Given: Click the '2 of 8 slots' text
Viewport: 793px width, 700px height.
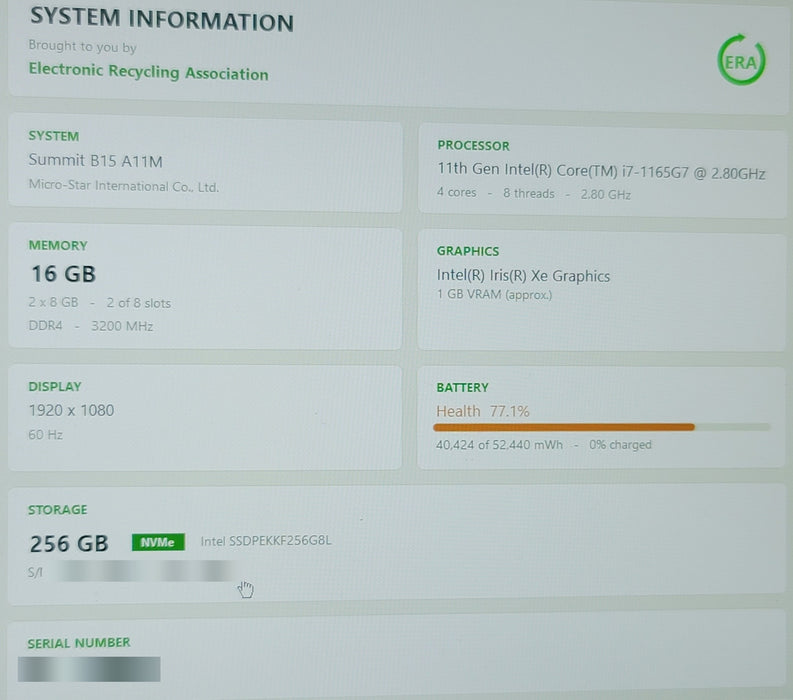Looking at the screenshot, I should tap(139, 303).
